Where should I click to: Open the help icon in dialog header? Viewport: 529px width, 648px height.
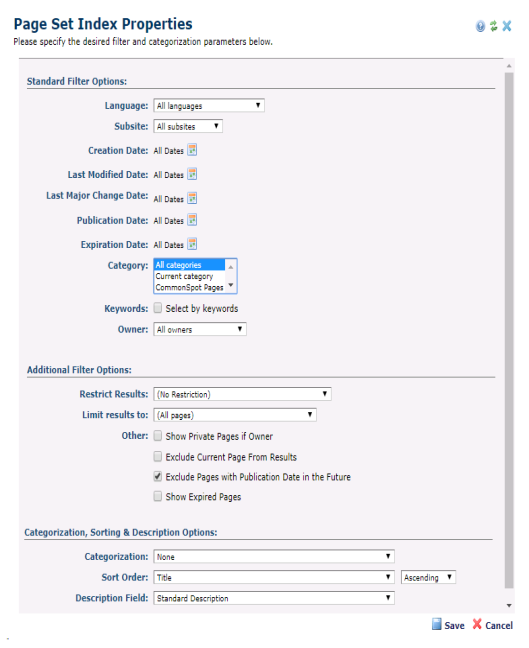pyautogui.click(x=480, y=26)
